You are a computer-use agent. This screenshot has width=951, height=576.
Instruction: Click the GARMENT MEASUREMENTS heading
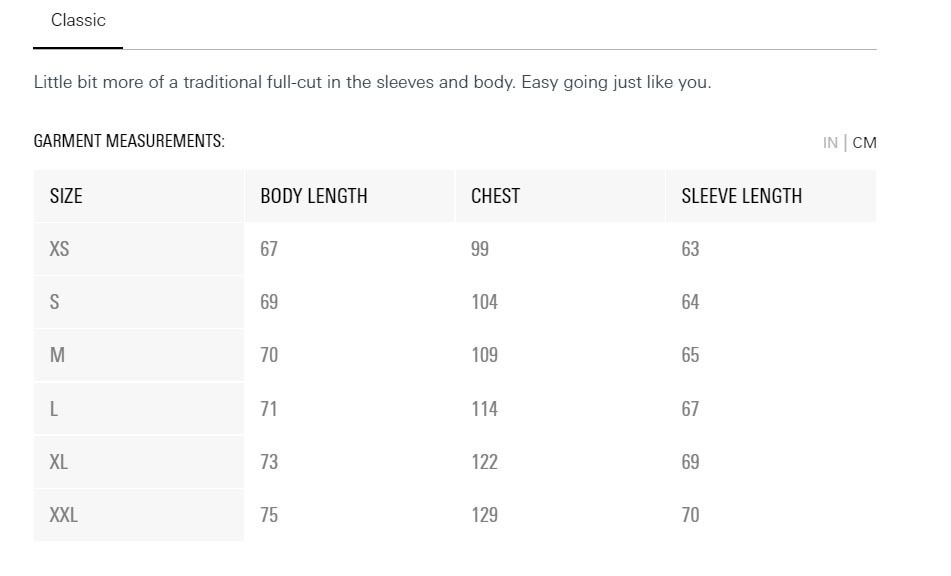pos(129,141)
